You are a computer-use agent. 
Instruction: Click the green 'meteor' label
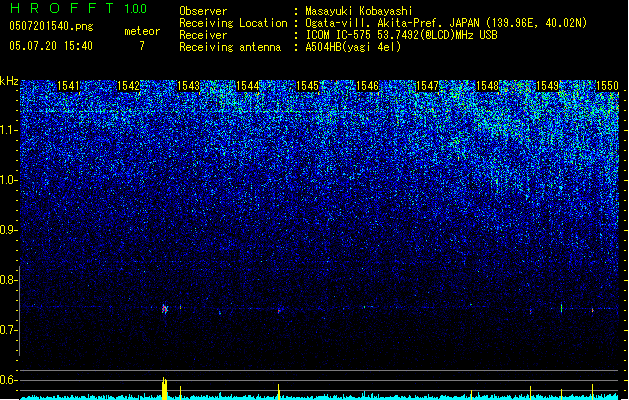click(x=142, y=31)
